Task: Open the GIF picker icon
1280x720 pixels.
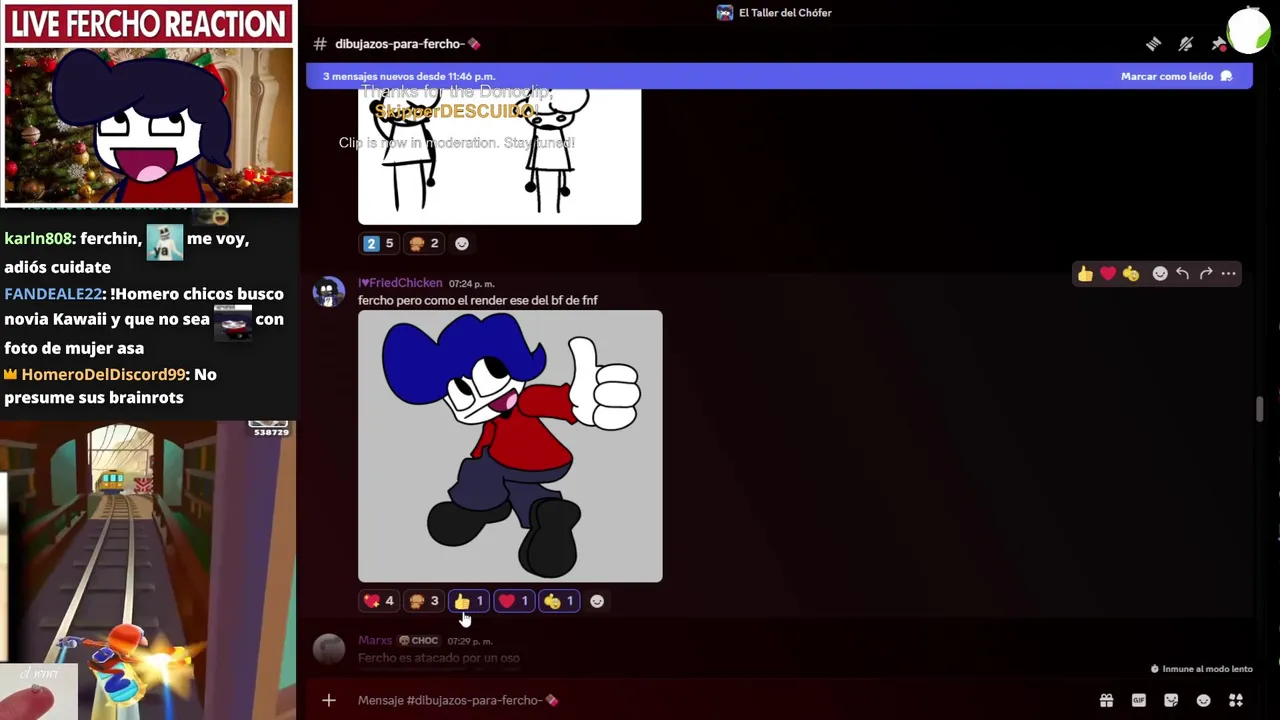Action: tap(1138, 700)
